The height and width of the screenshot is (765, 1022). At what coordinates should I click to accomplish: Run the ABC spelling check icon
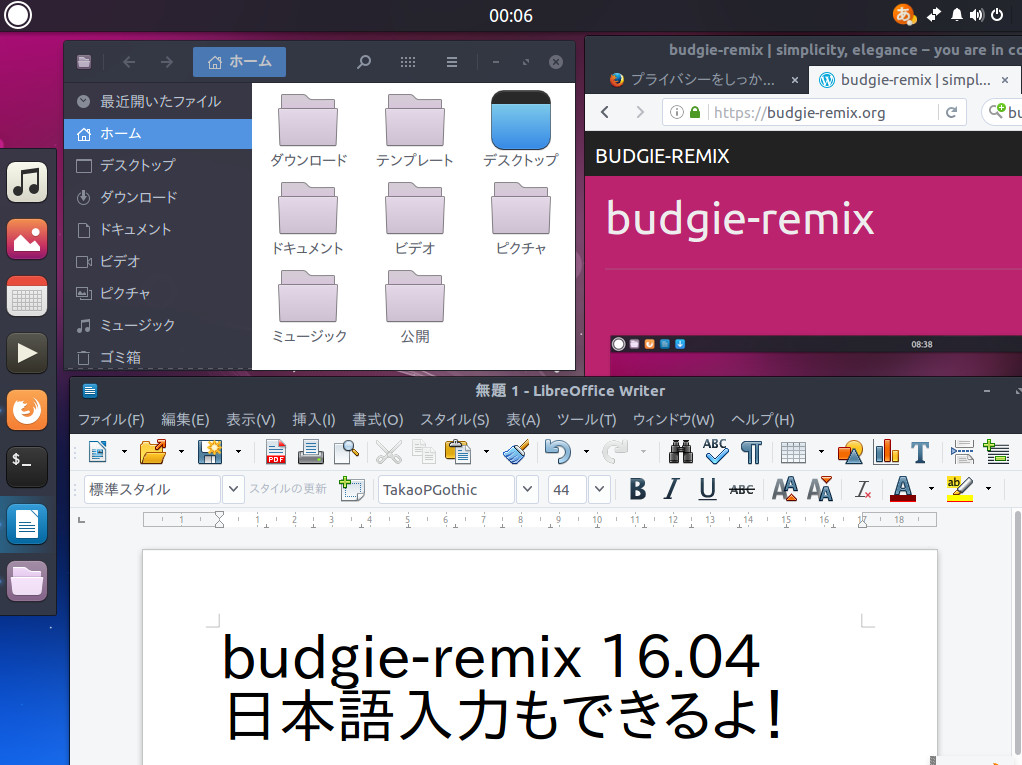(x=716, y=451)
